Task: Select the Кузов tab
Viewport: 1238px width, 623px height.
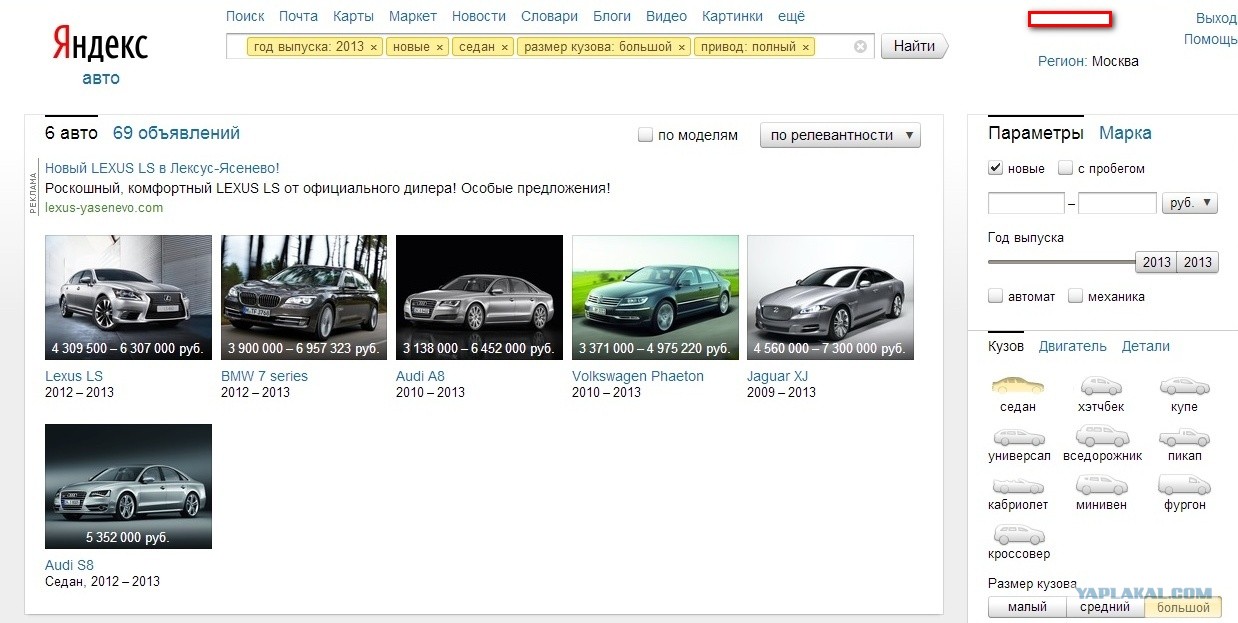Action: point(1006,346)
